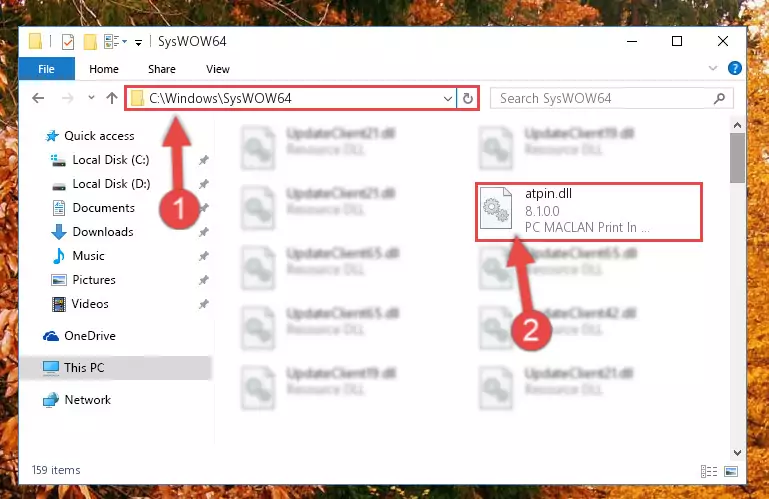Click the address bar path C:\Windows\SysWOW64
The height and width of the screenshot is (499, 769).
[x=220, y=98]
